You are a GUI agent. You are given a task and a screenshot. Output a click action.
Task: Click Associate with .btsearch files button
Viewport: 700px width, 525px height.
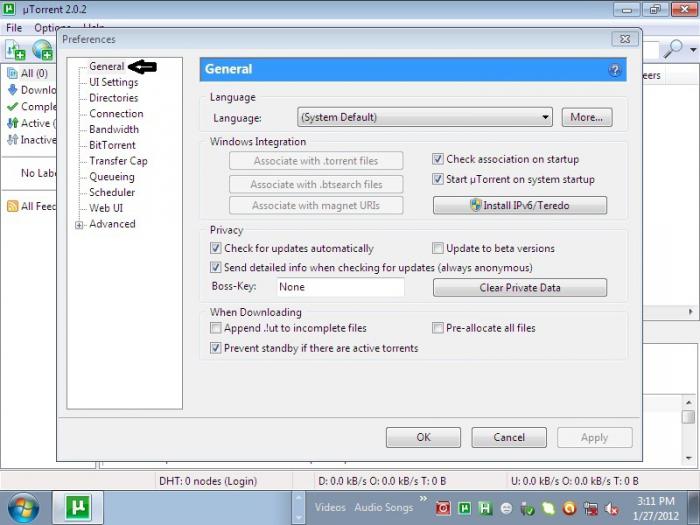pos(316,184)
